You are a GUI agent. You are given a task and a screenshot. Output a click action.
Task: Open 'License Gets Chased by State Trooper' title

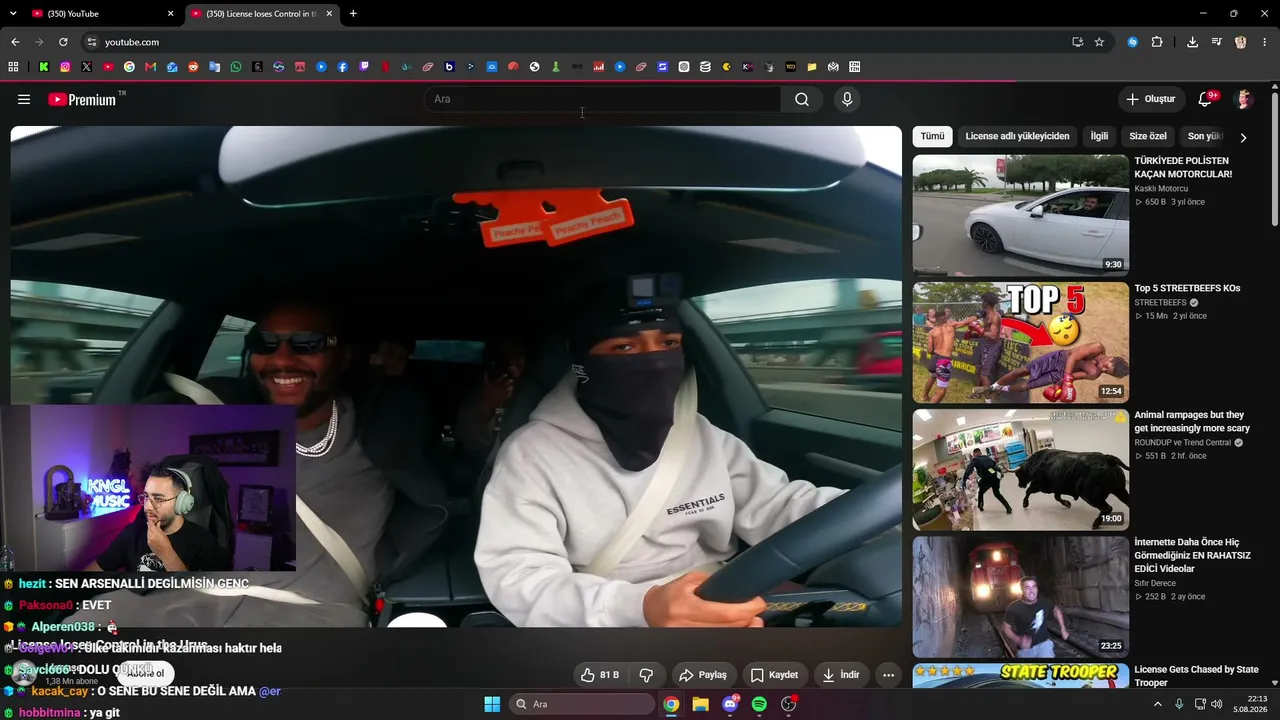1196,676
